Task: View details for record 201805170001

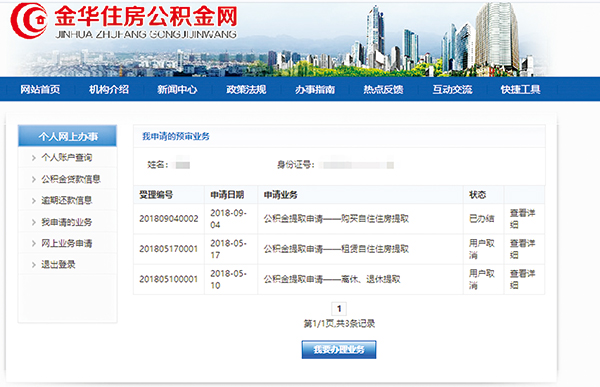Action: pos(522,249)
